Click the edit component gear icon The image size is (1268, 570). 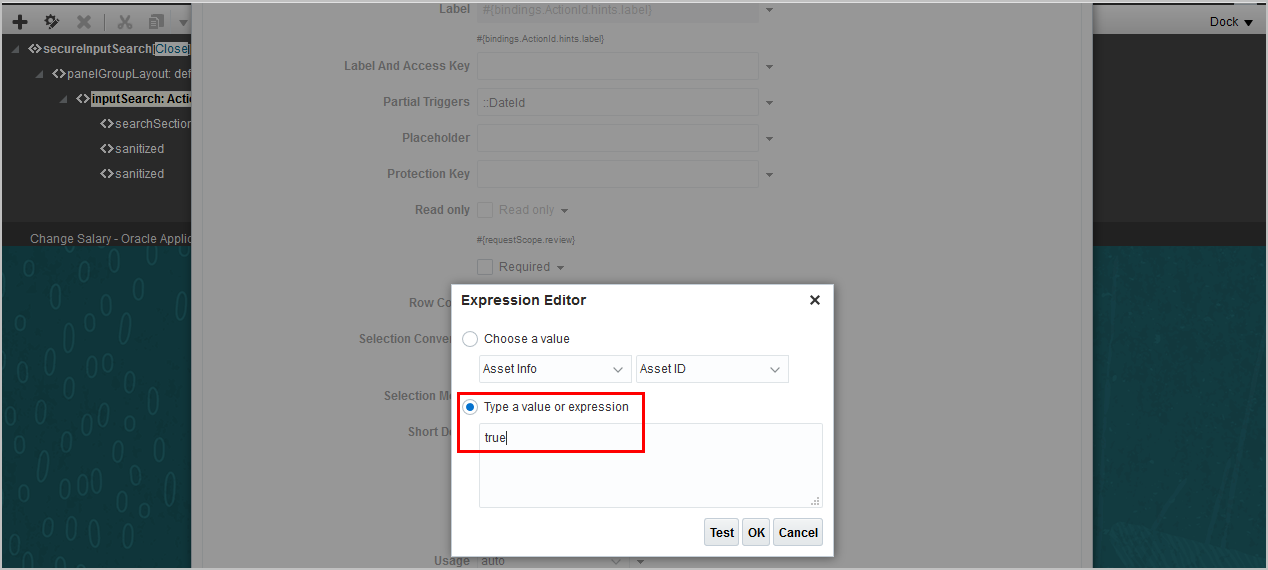point(52,21)
